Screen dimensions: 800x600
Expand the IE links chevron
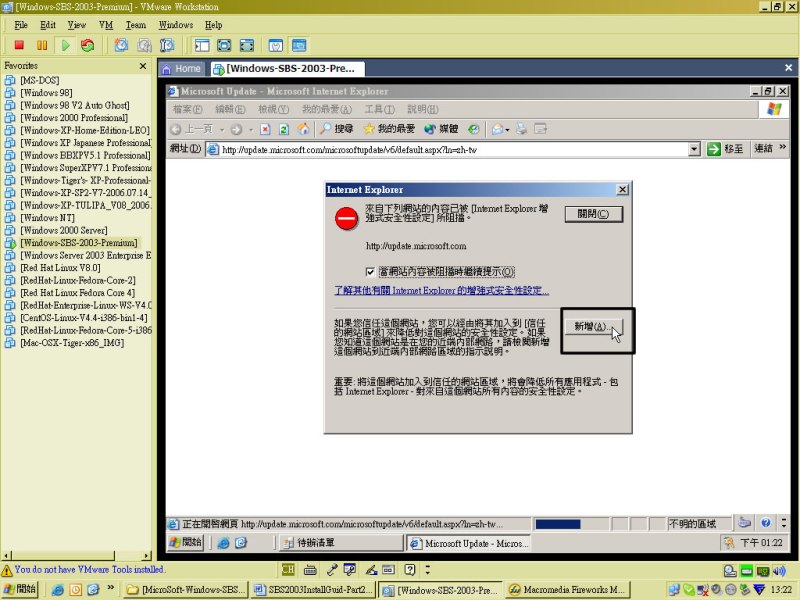click(783, 147)
